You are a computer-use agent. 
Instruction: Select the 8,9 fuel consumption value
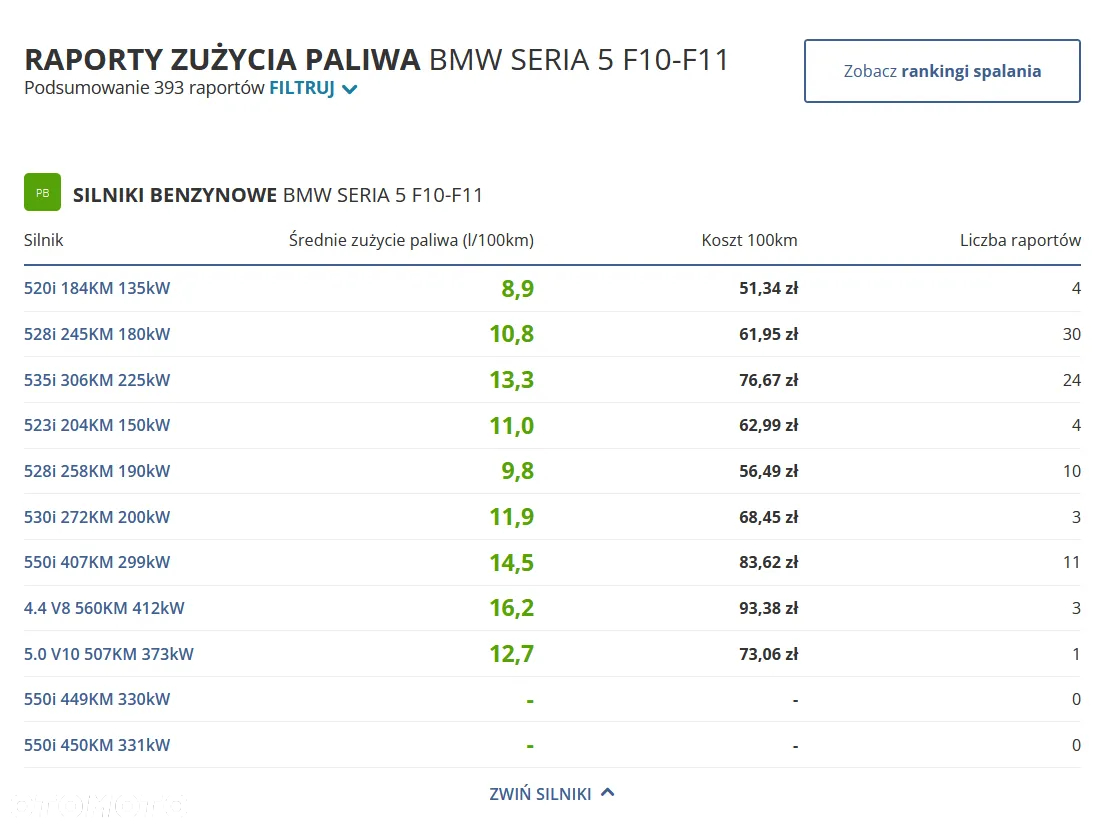point(518,289)
